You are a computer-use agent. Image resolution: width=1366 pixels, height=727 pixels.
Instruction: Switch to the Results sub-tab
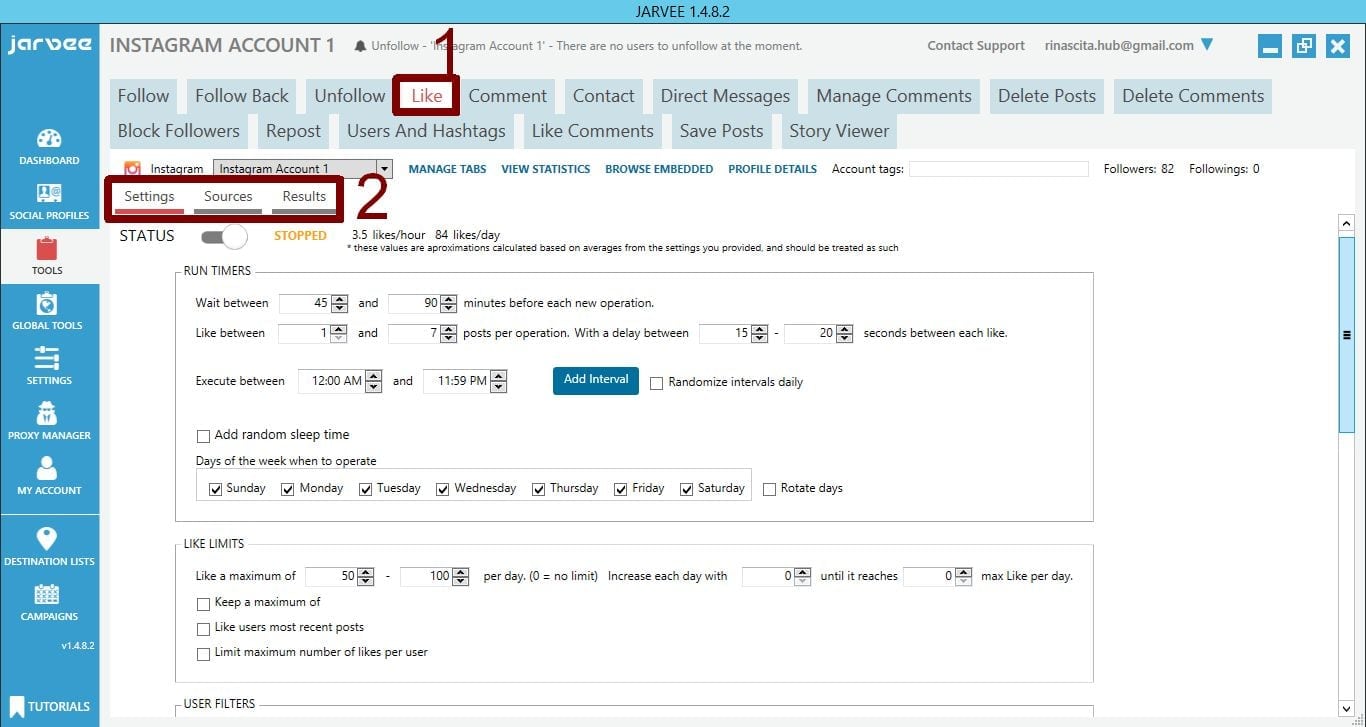point(304,197)
